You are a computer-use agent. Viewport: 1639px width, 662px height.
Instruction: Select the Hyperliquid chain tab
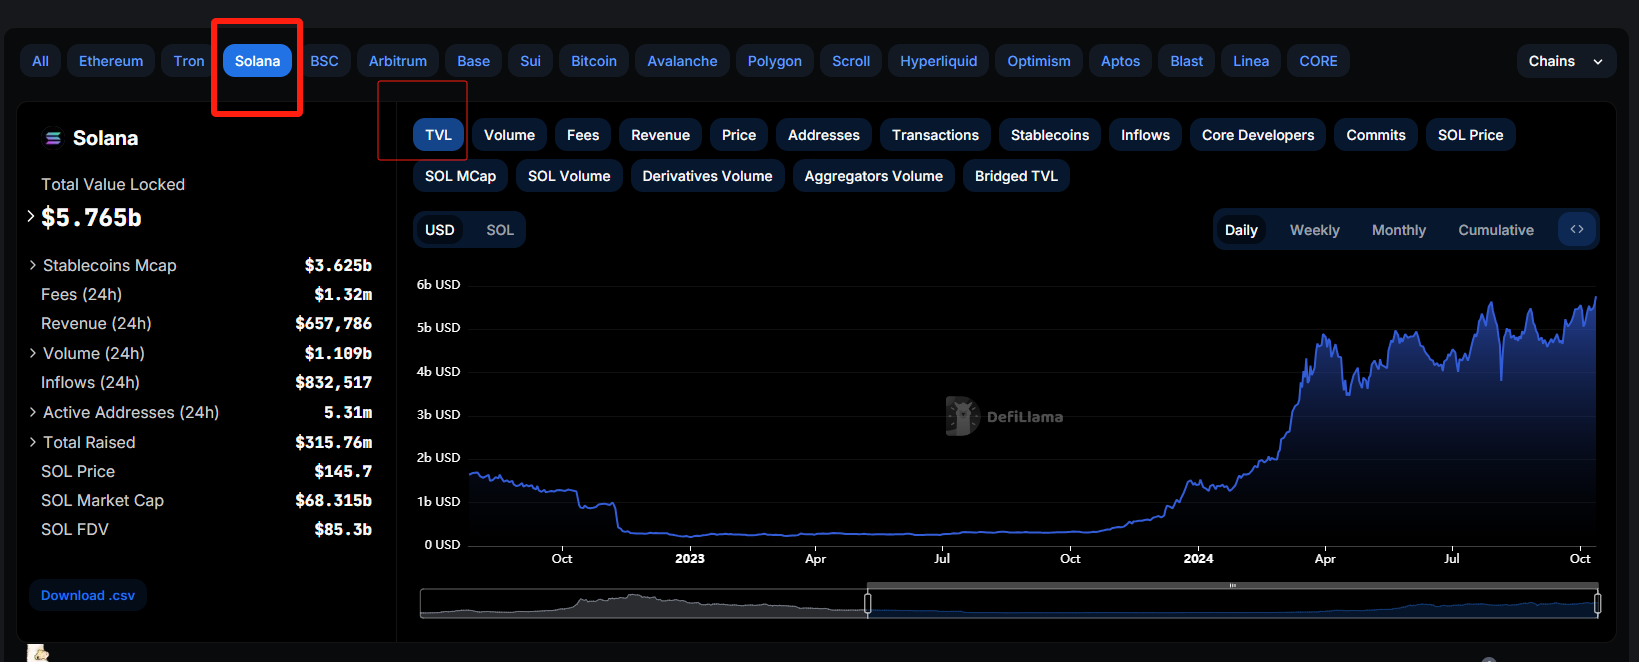pyautogui.click(x=938, y=61)
